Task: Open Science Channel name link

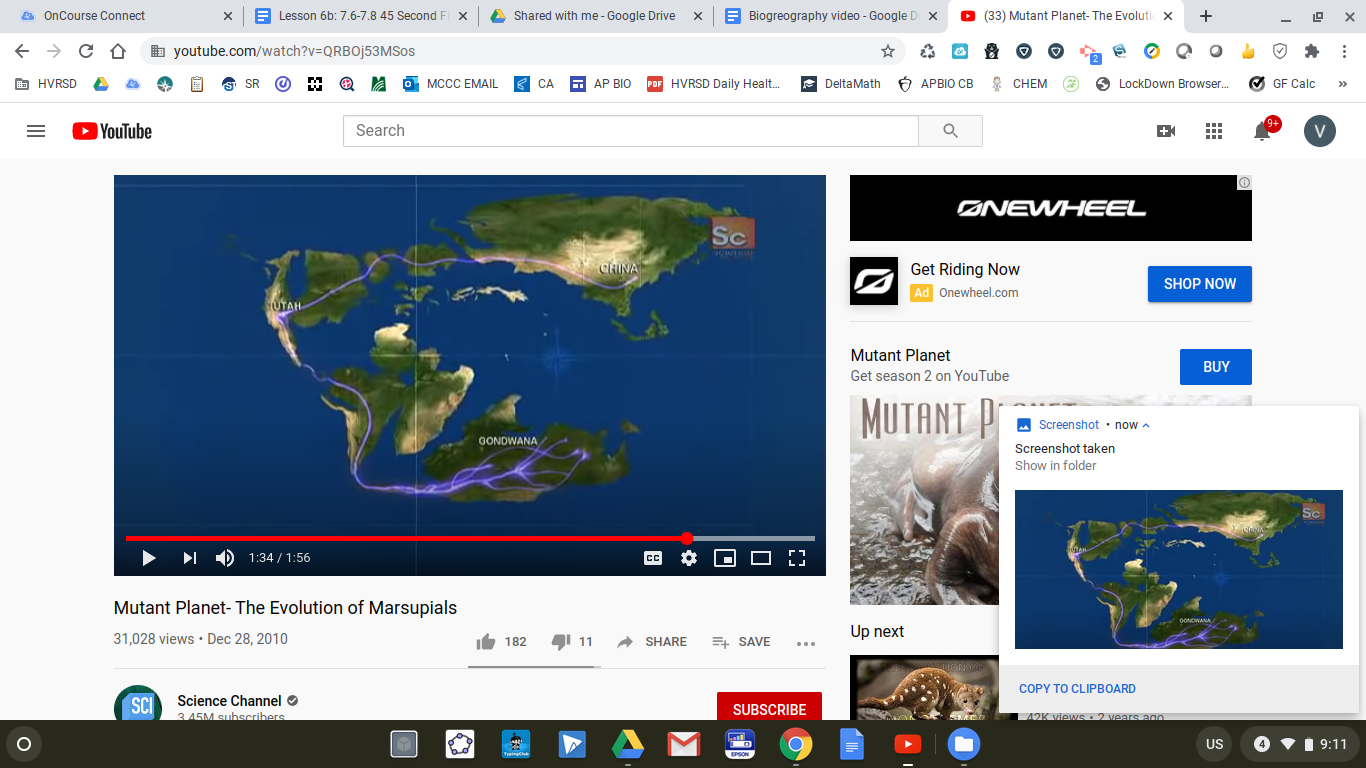Action: pyautogui.click(x=229, y=701)
